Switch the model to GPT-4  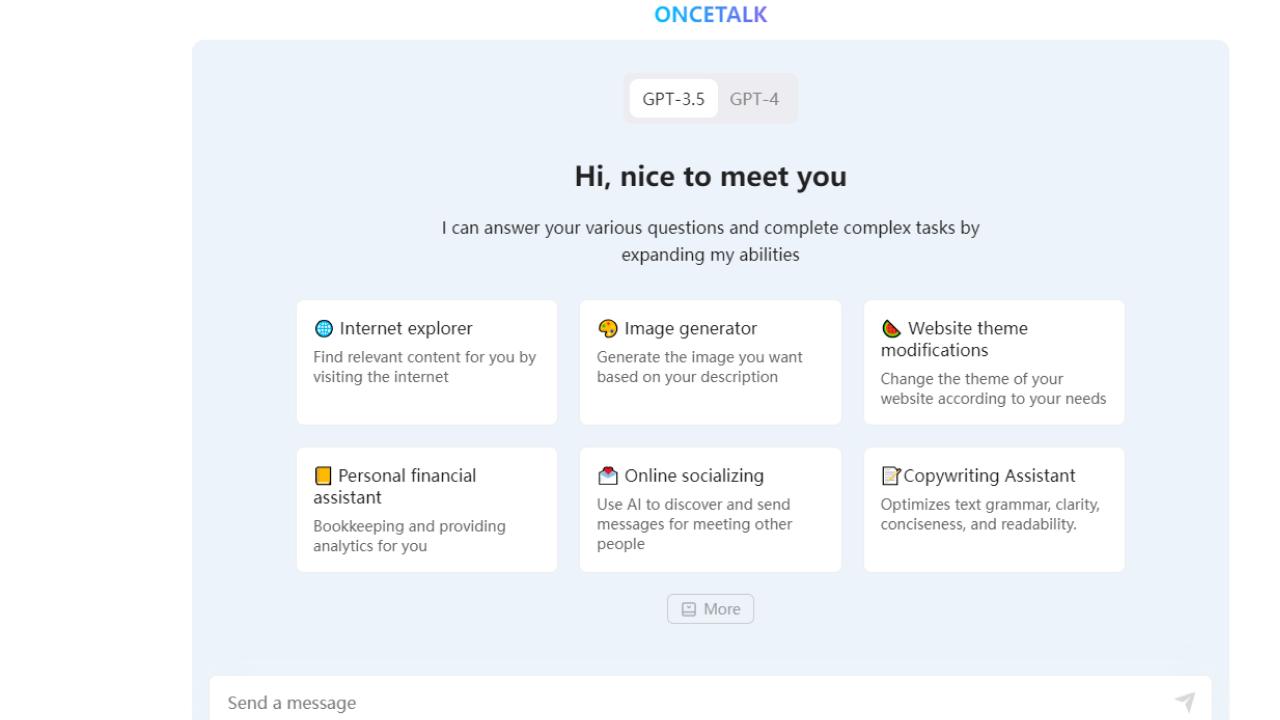(754, 99)
